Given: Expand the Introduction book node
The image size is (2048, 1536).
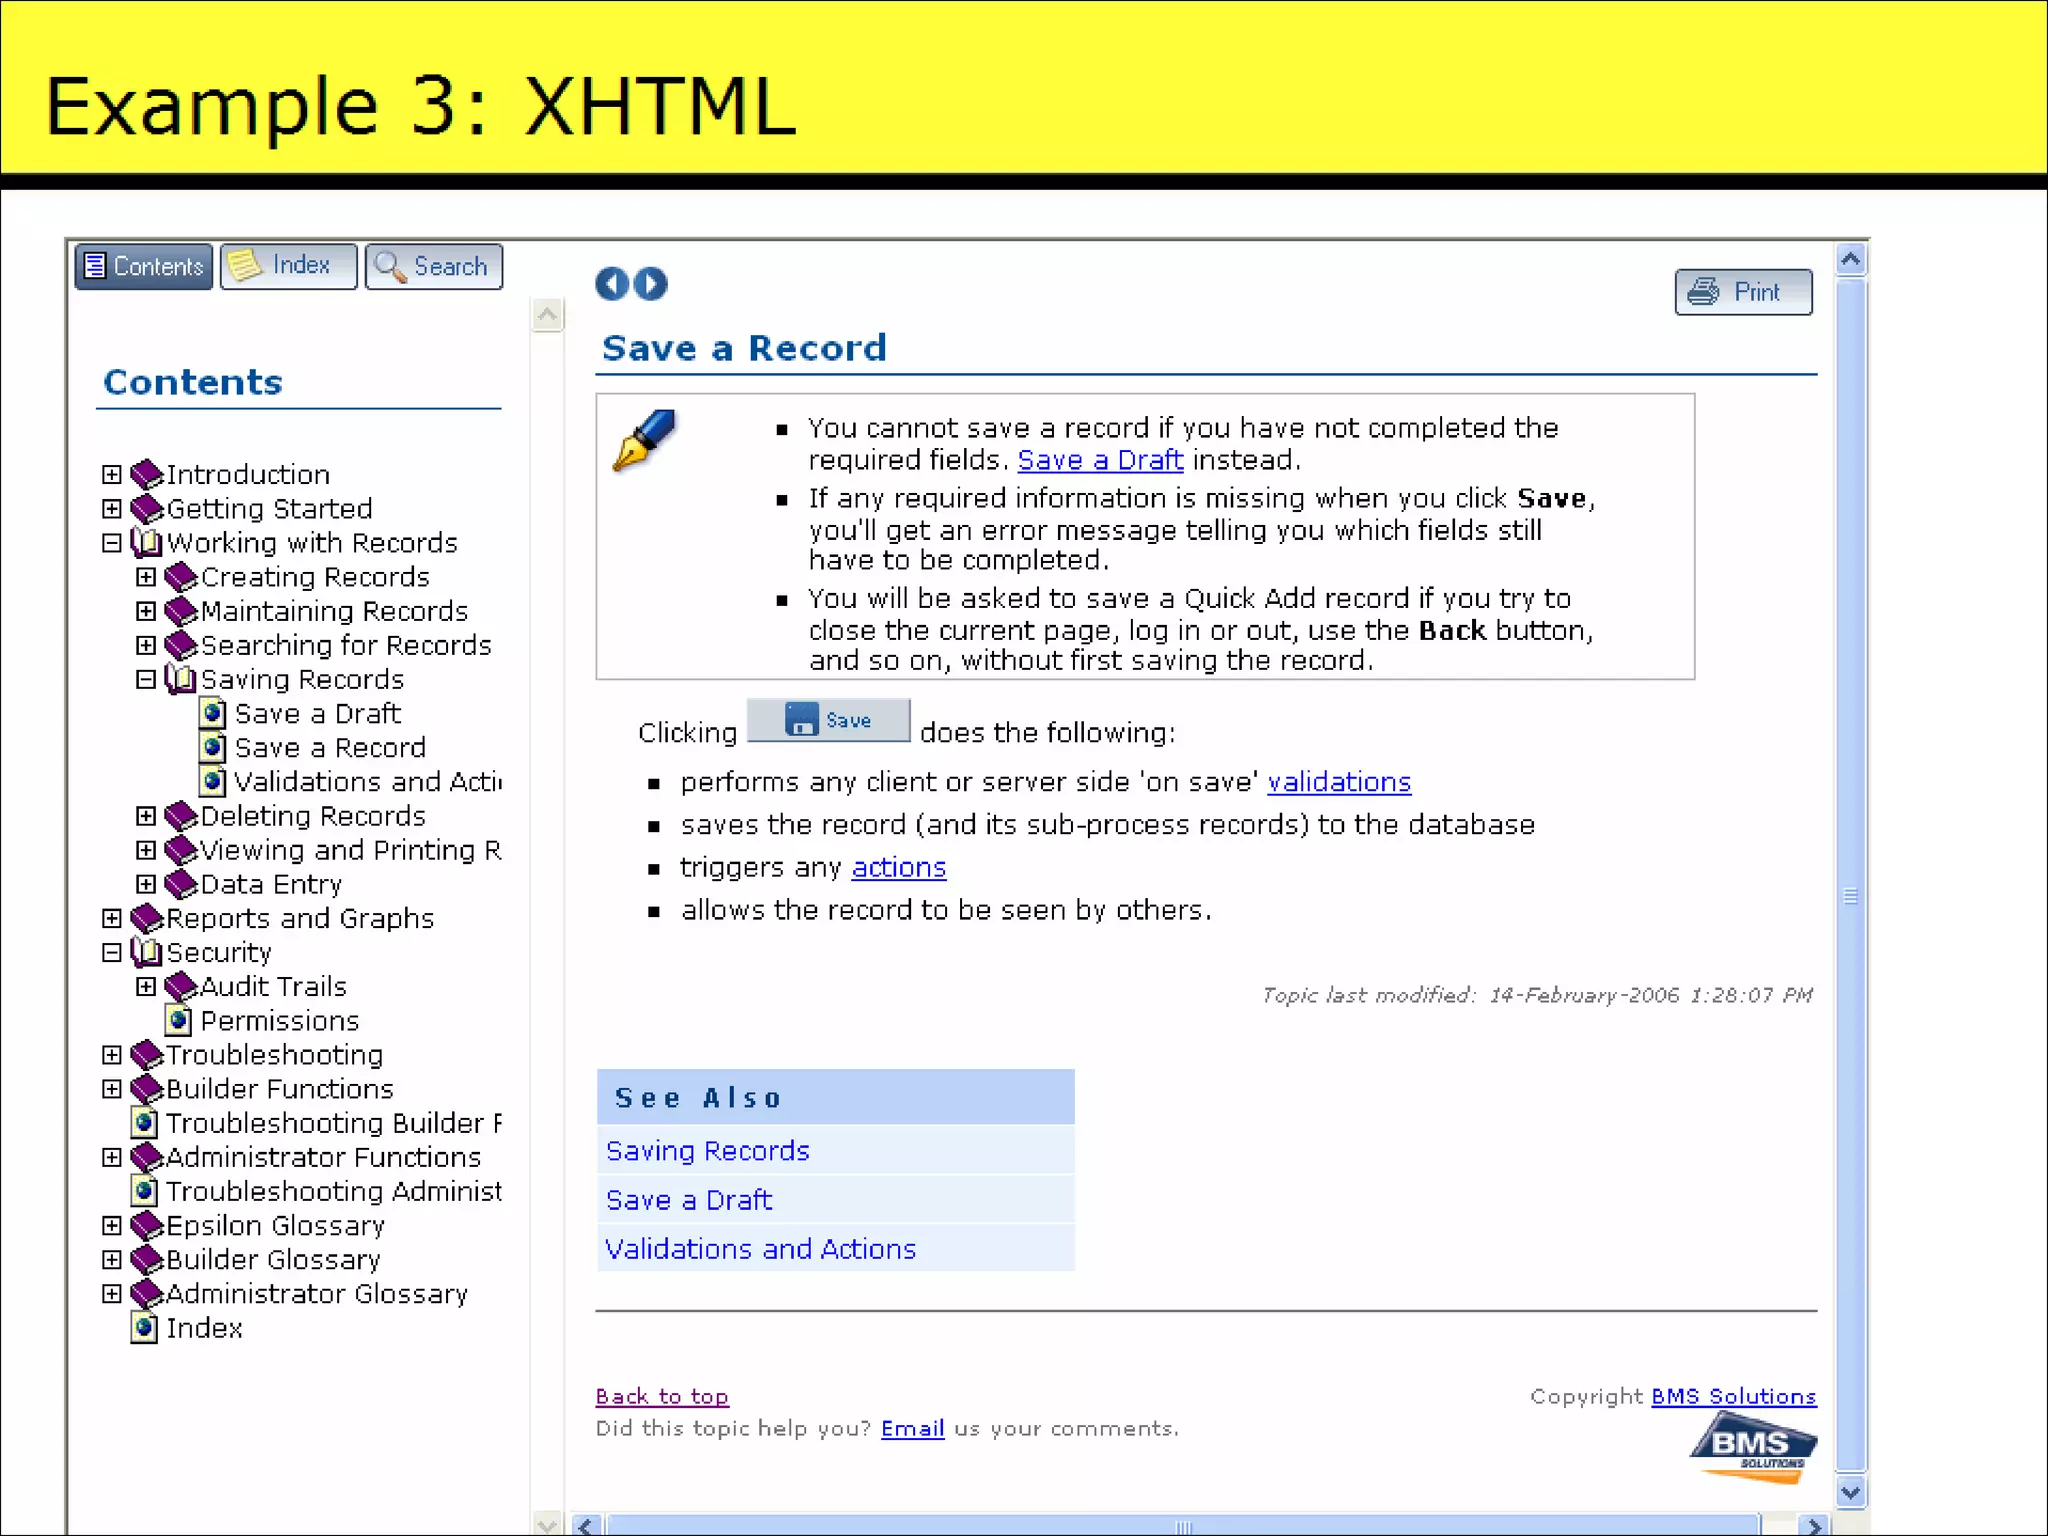Looking at the screenshot, I should click(x=112, y=474).
